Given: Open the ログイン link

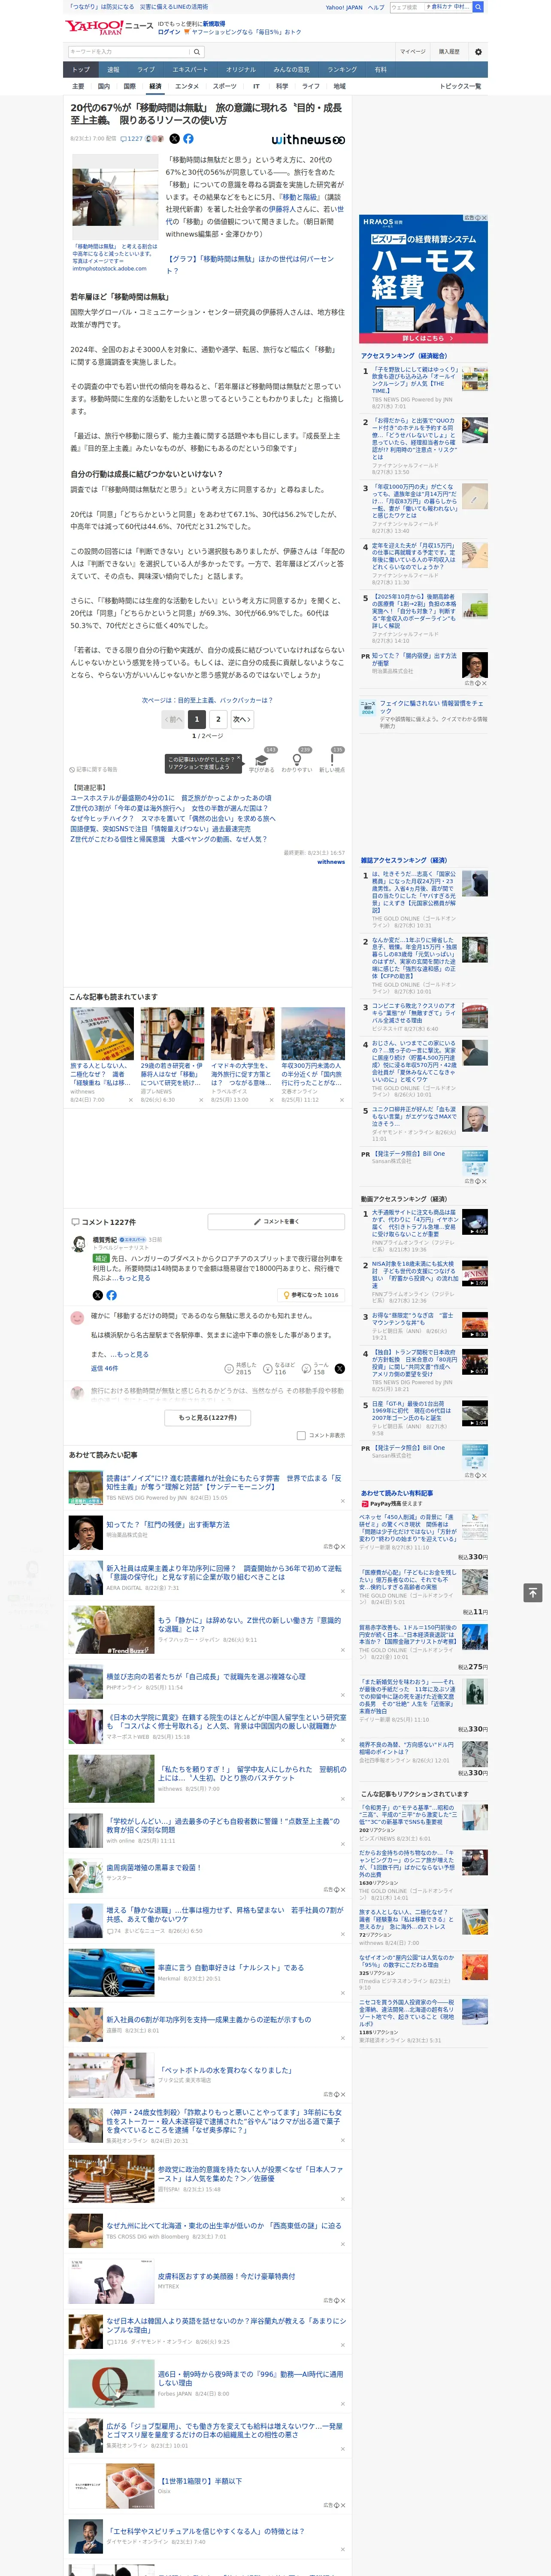Looking at the screenshot, I should point(169,32).
